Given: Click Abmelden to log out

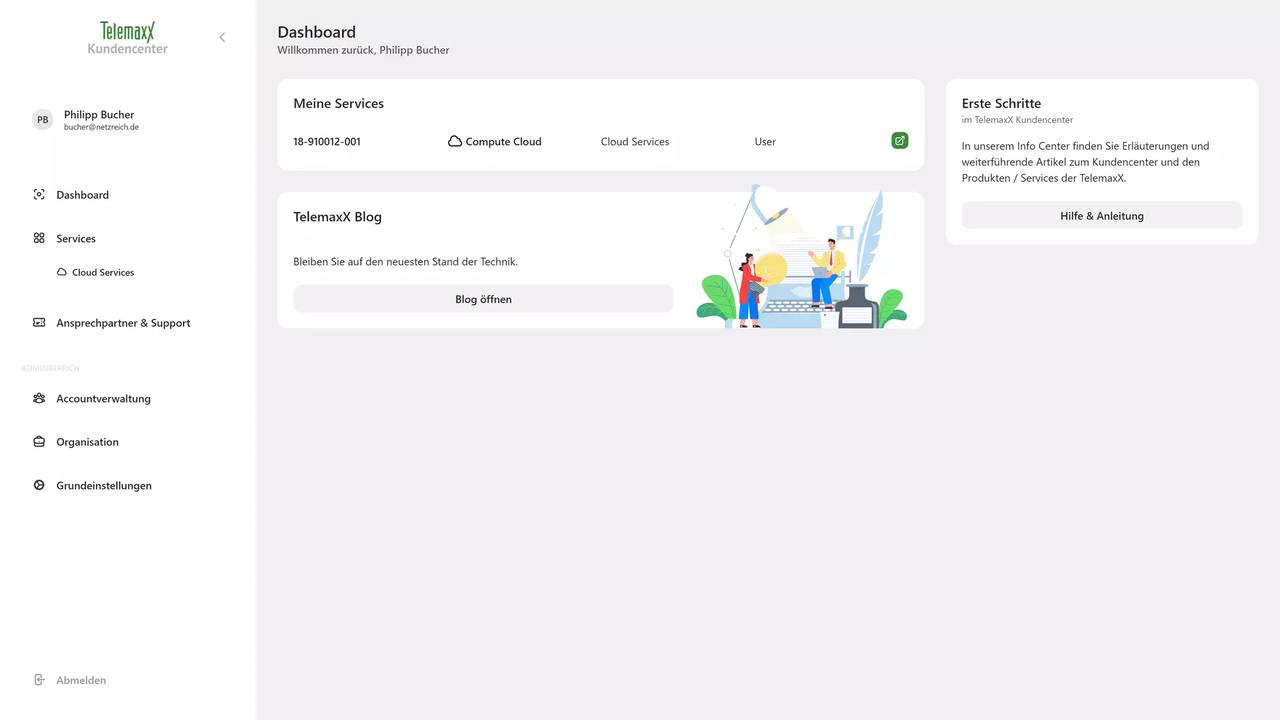Looking at the screenshot, I should coord(81,680).
